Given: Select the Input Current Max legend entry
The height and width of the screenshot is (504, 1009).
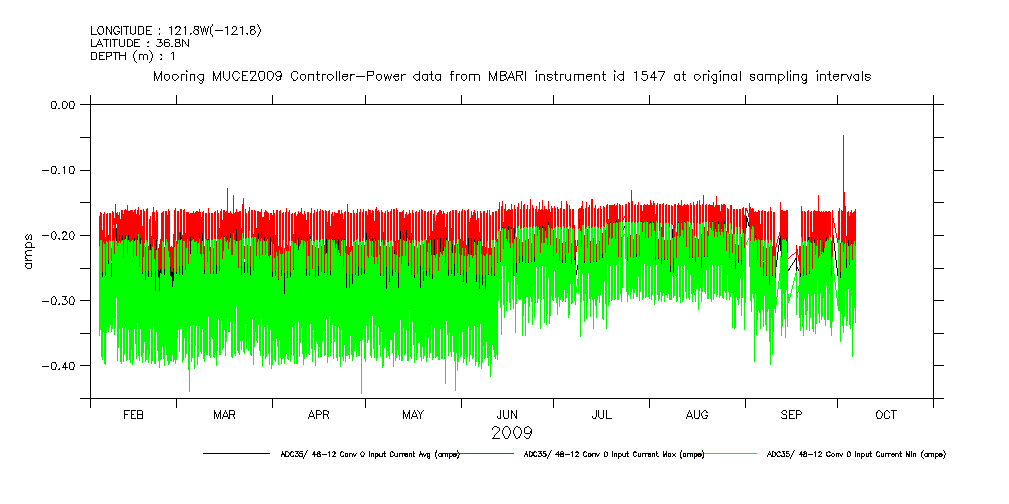Looking at the screenshot, I should point(614,454).
